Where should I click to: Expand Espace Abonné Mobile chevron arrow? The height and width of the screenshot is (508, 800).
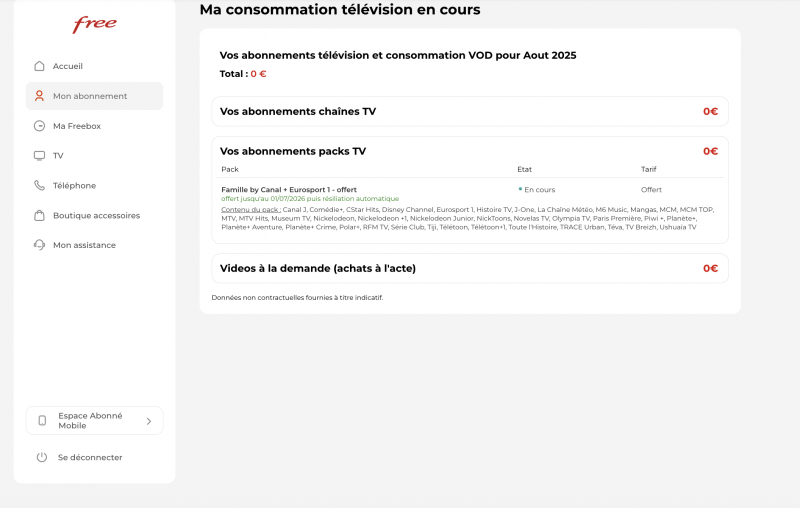[149, 421]
